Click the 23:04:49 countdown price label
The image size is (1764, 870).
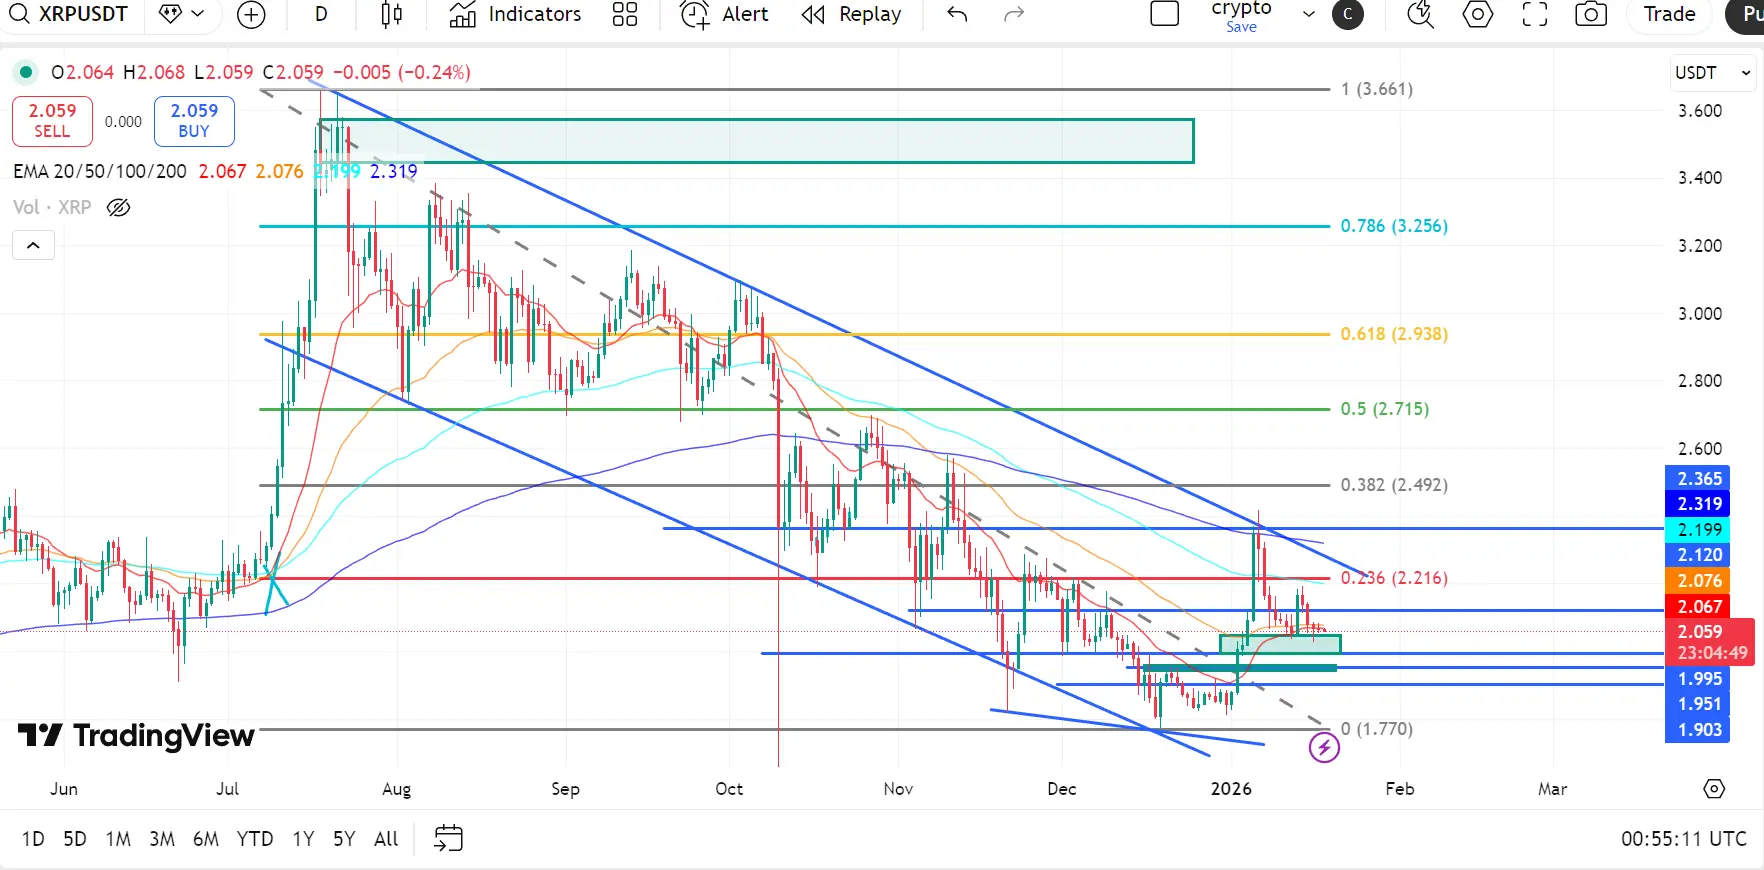point(1712,653)
